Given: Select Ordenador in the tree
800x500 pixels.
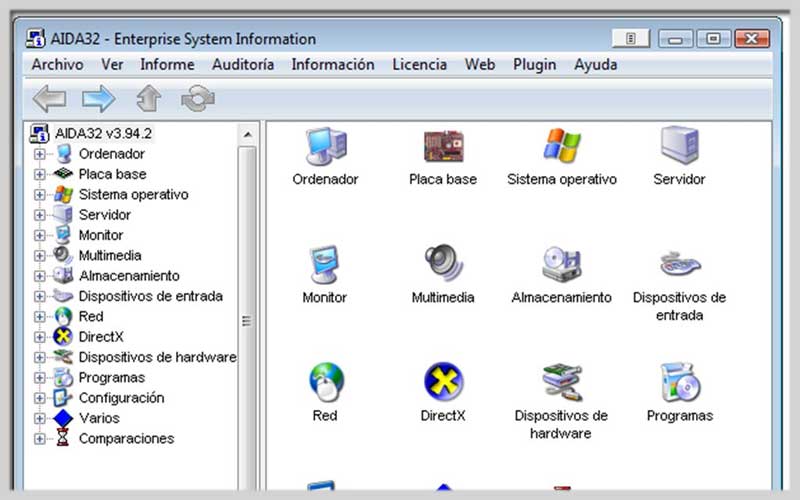Looking at the screenshot, I should (112, 154).
